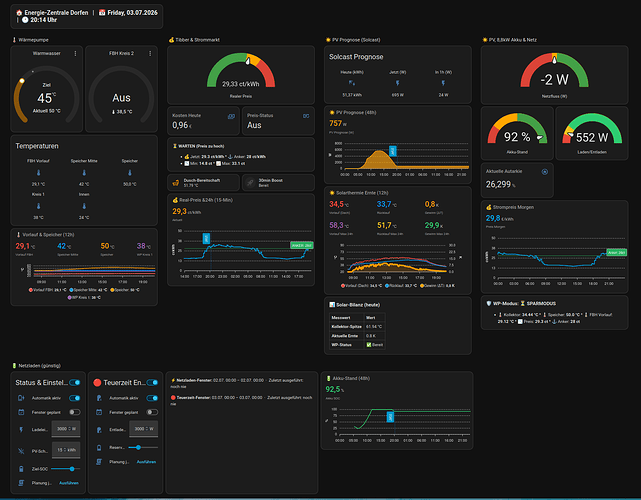Click the Ziel-SOC battery icon

coord(21,469)
